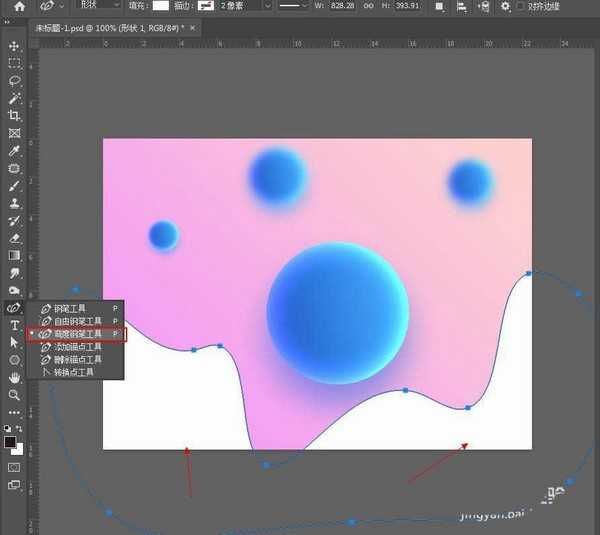The image size is (600, 535).
Task: Select the Lasso tool
Action: [14, 81]
